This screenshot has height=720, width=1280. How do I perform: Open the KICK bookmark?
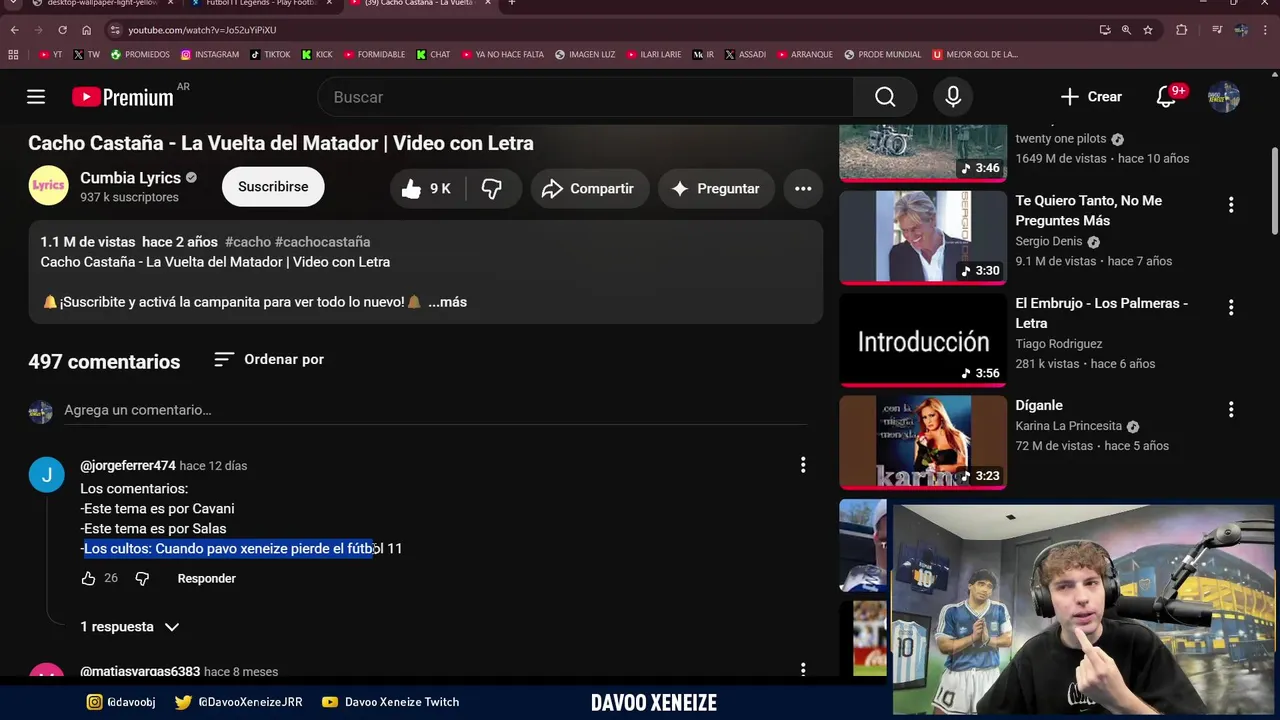click(x=317, y=55)
